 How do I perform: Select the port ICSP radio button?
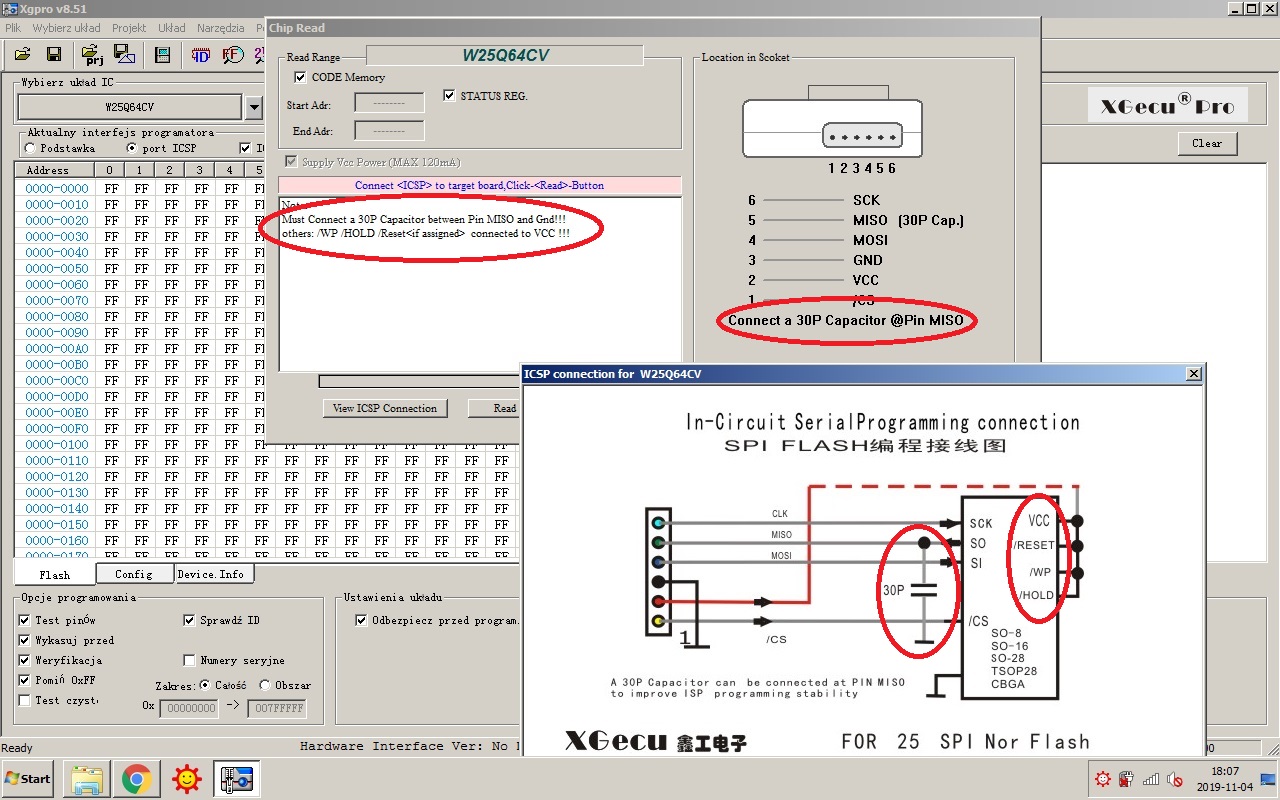click(132, 148)
